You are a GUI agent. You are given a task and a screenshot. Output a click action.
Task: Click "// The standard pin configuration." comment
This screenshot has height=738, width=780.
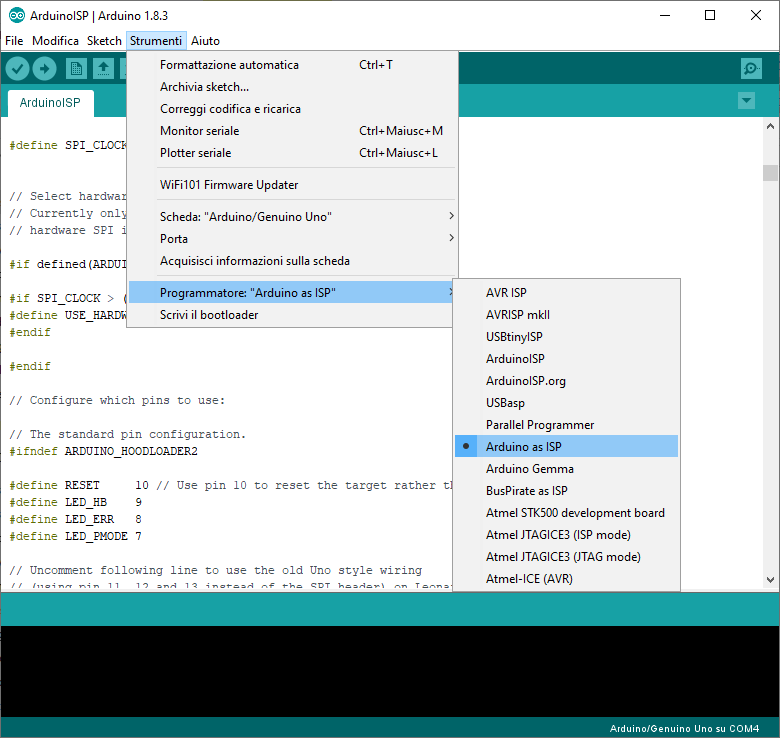(128, 434)
